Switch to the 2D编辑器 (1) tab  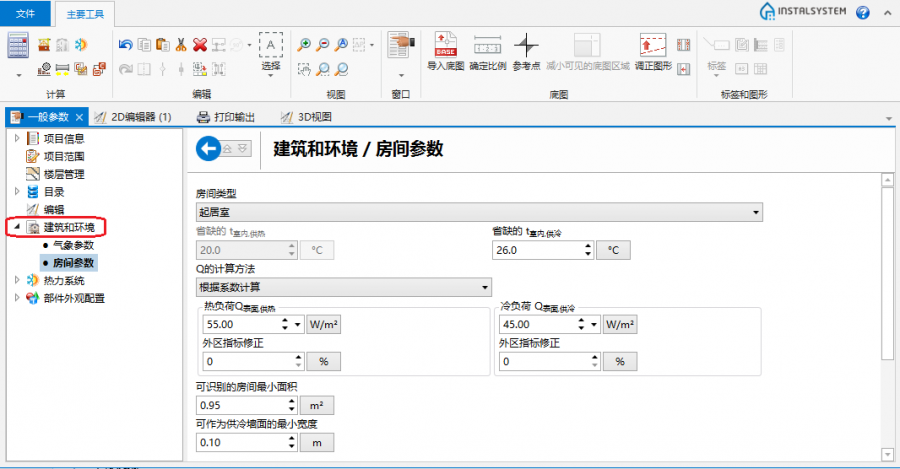pyautogui.click(x=133, y=116)
